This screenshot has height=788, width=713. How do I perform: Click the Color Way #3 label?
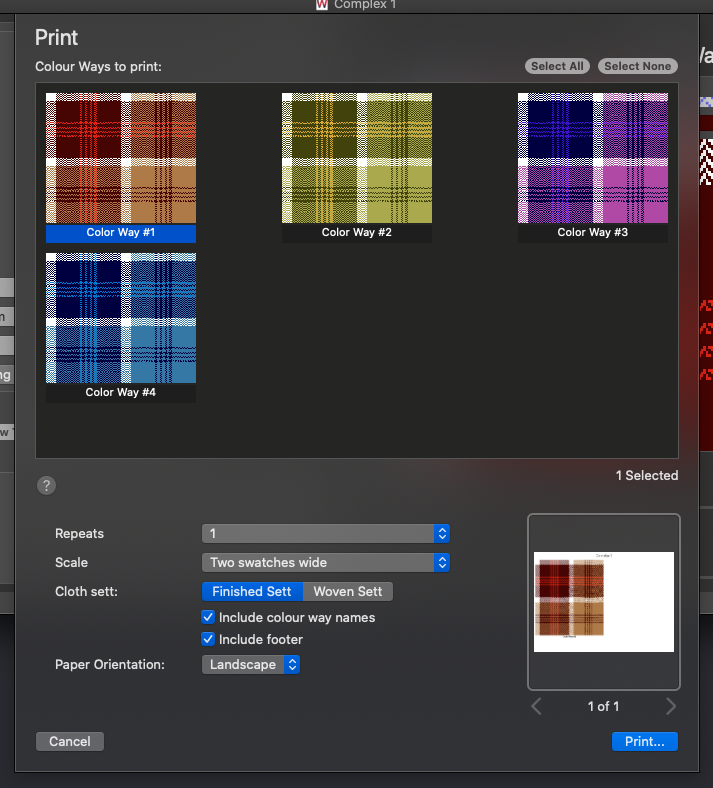593,233
